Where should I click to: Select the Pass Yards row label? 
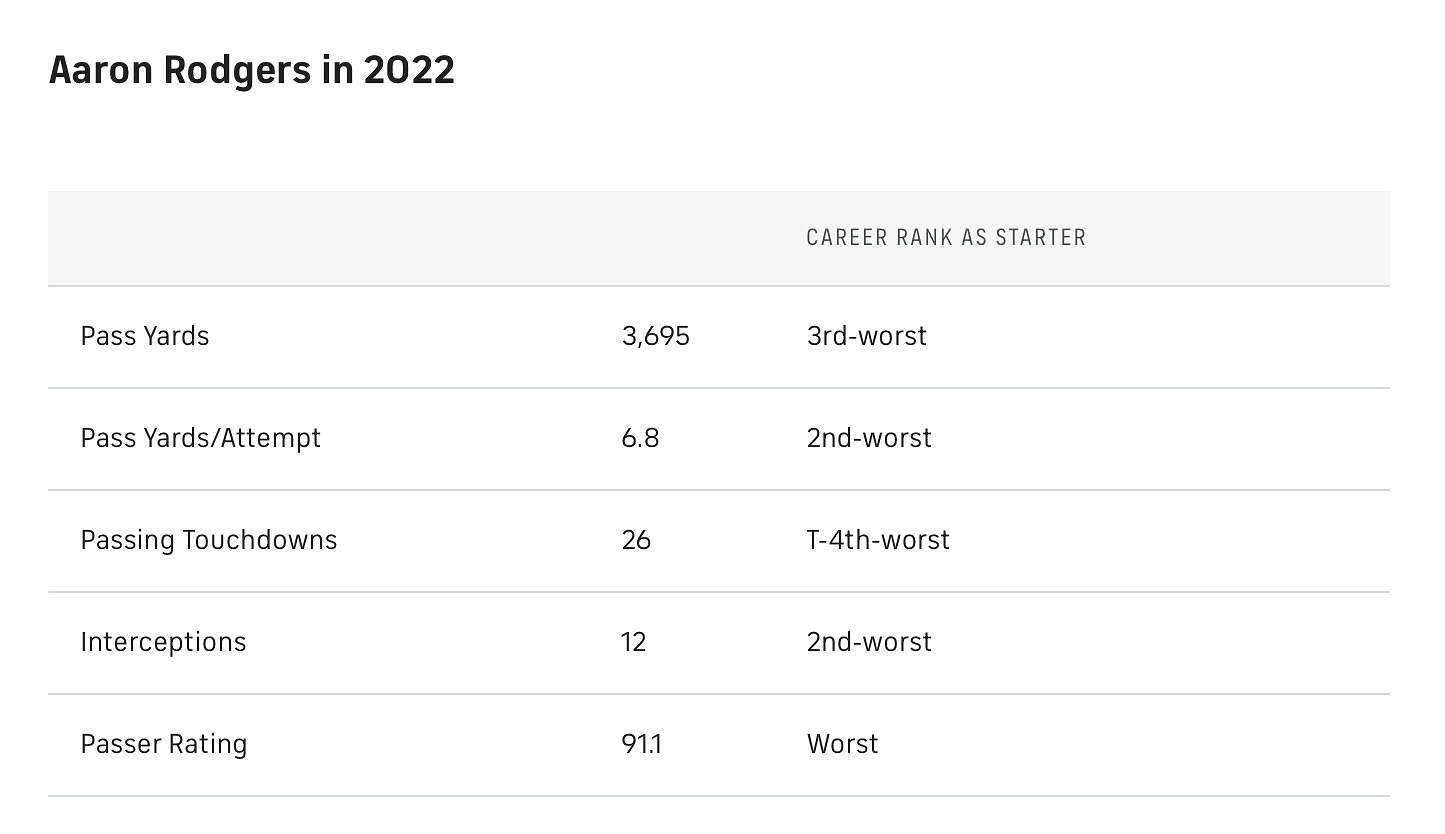(145, 336)
